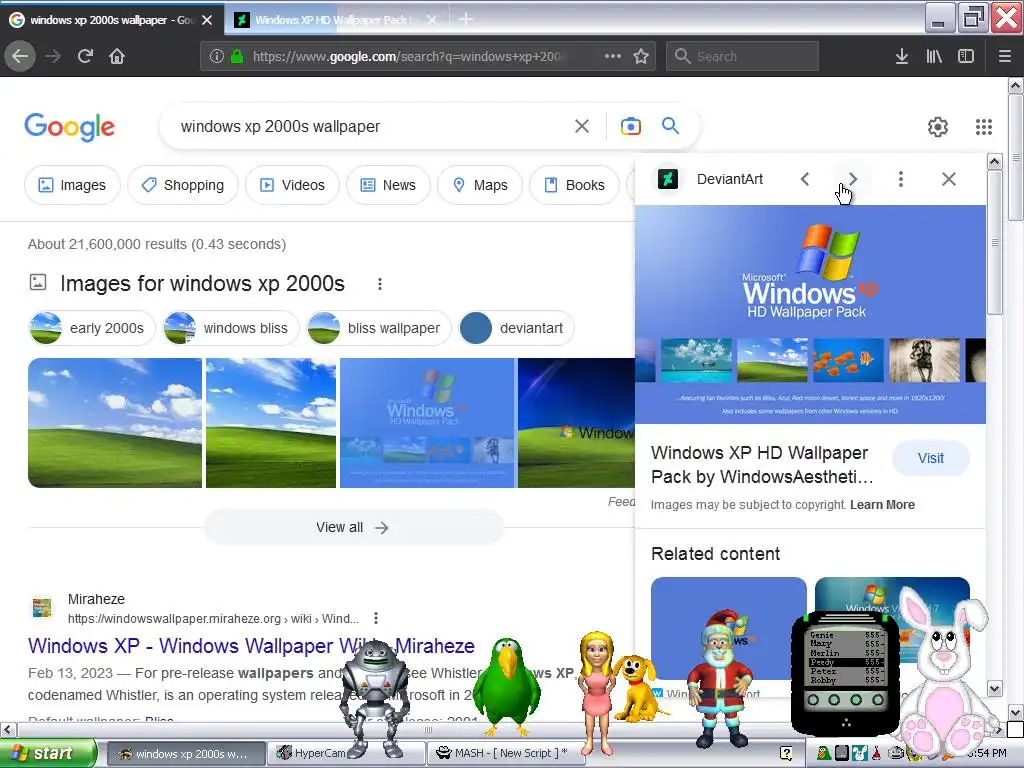This screenshot has height=768, width=1024.
Task: Select the Maps filter
Action: 480,185
